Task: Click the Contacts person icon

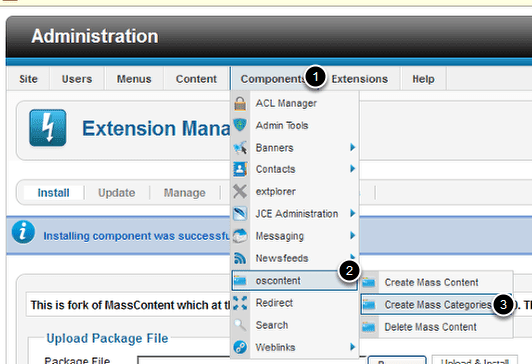Action: [x=240, y=169]
